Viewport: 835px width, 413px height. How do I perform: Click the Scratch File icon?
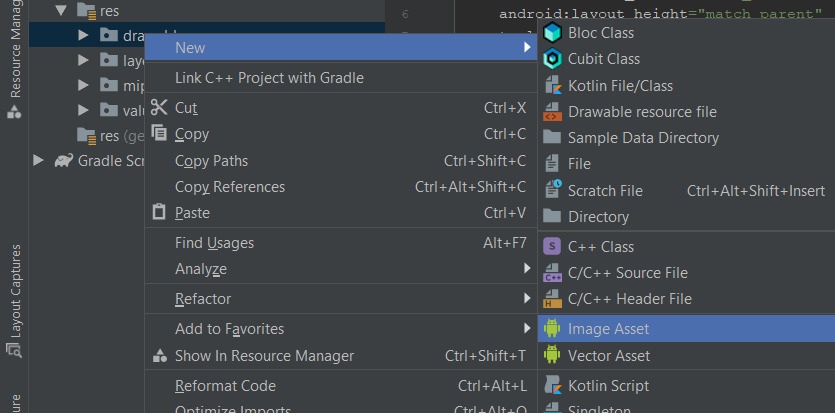click(x=552, y=190)
